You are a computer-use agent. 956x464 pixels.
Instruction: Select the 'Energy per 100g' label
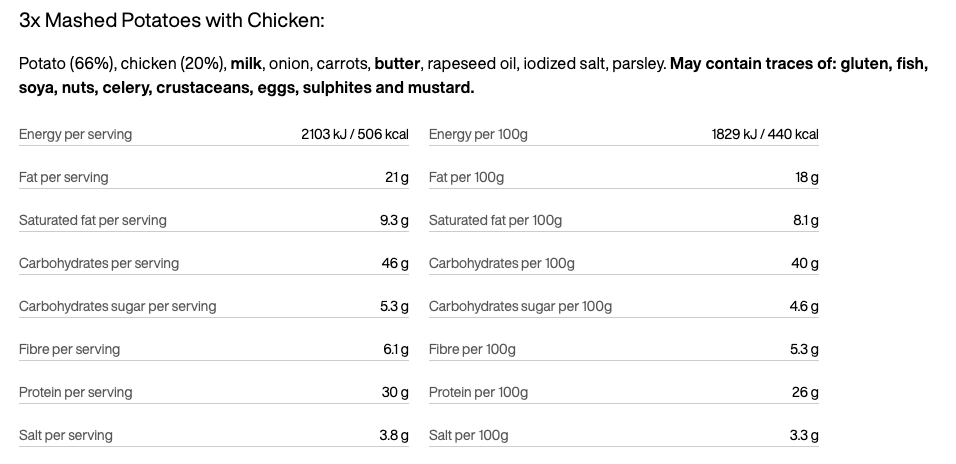478,134
